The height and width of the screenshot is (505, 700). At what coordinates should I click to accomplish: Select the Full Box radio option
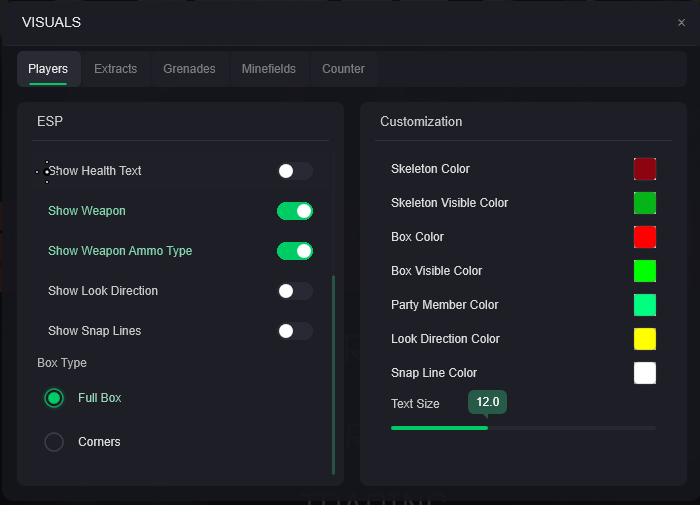click(x=54, y=398)
